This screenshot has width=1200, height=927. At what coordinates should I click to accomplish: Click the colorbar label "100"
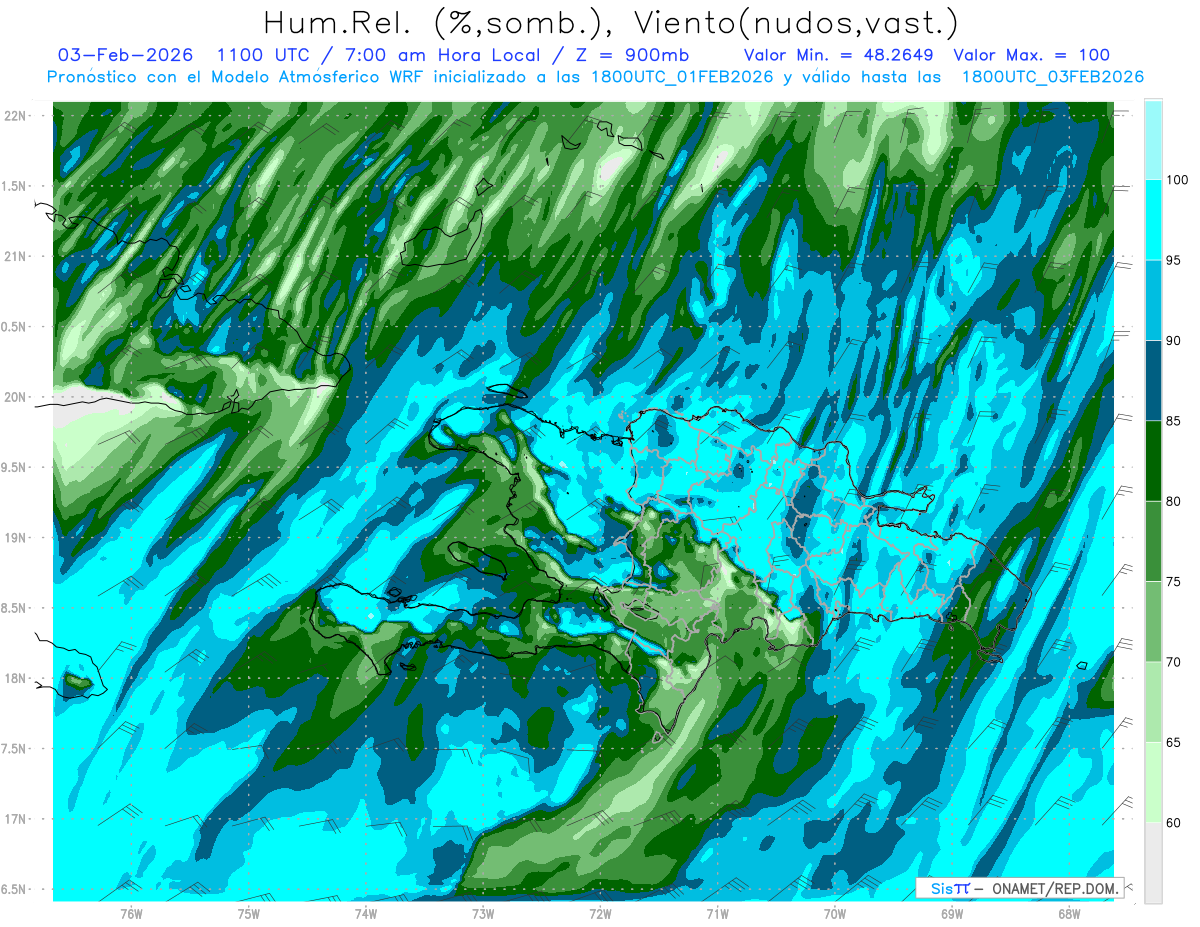[x=1178, y=180]
